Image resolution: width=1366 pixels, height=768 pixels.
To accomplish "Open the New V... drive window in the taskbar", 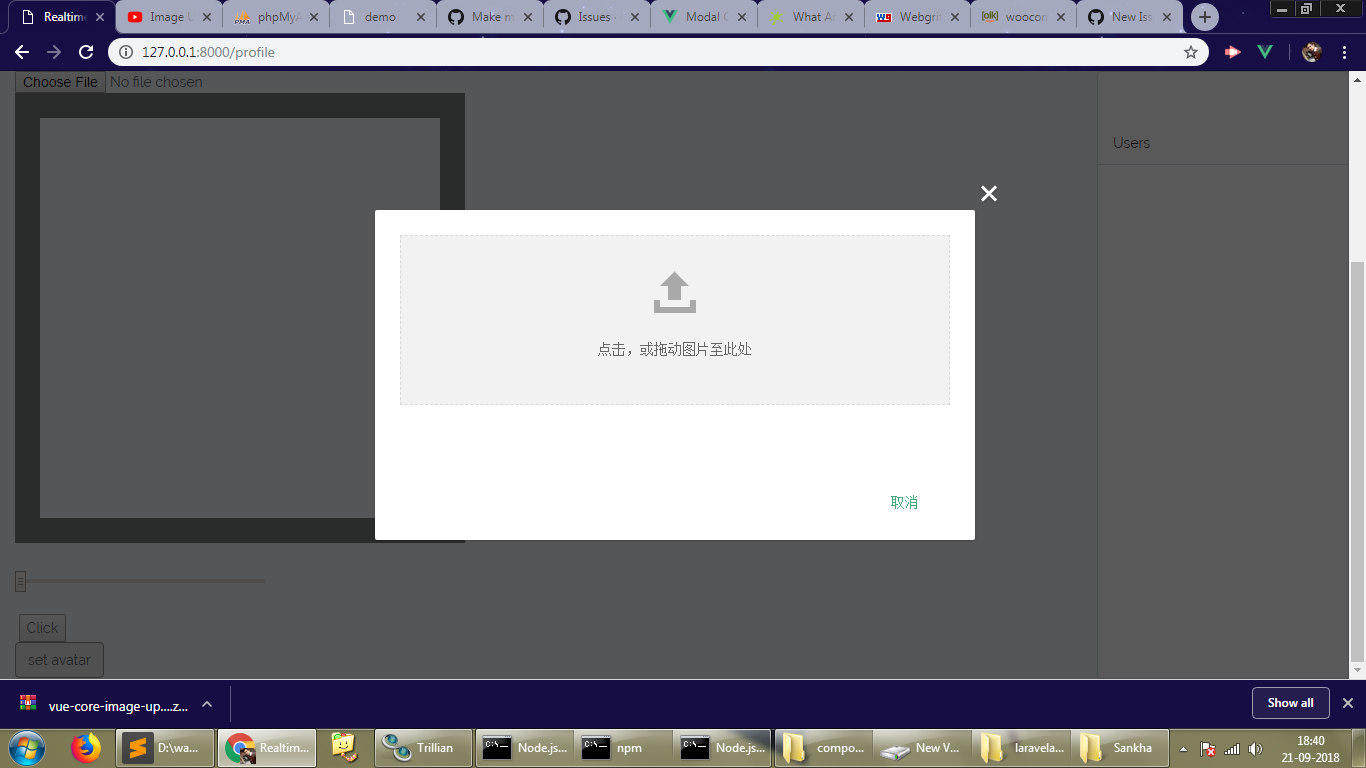I will 923,747.
